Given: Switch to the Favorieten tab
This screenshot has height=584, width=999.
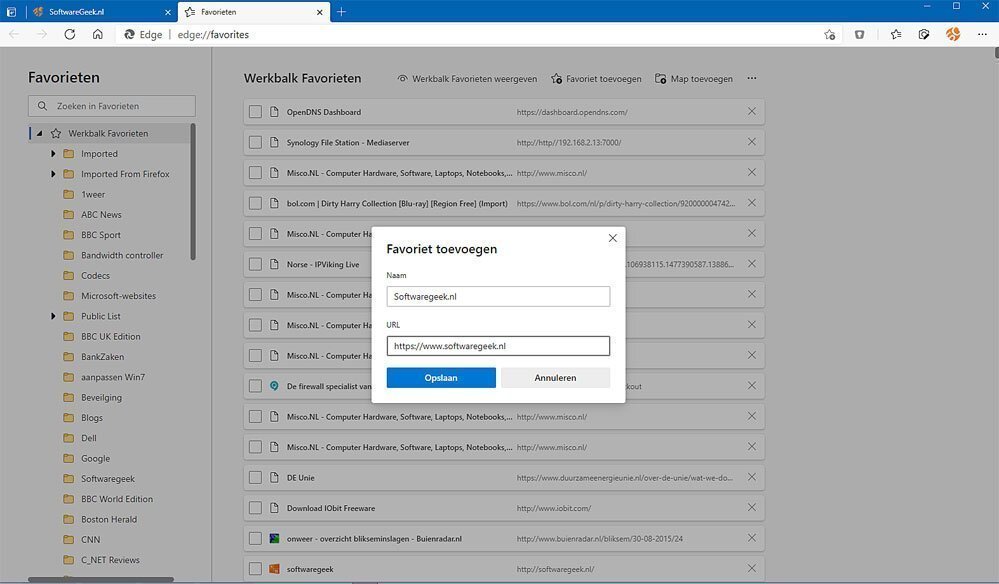Looking at the screenshot, I should pos(254,11).
